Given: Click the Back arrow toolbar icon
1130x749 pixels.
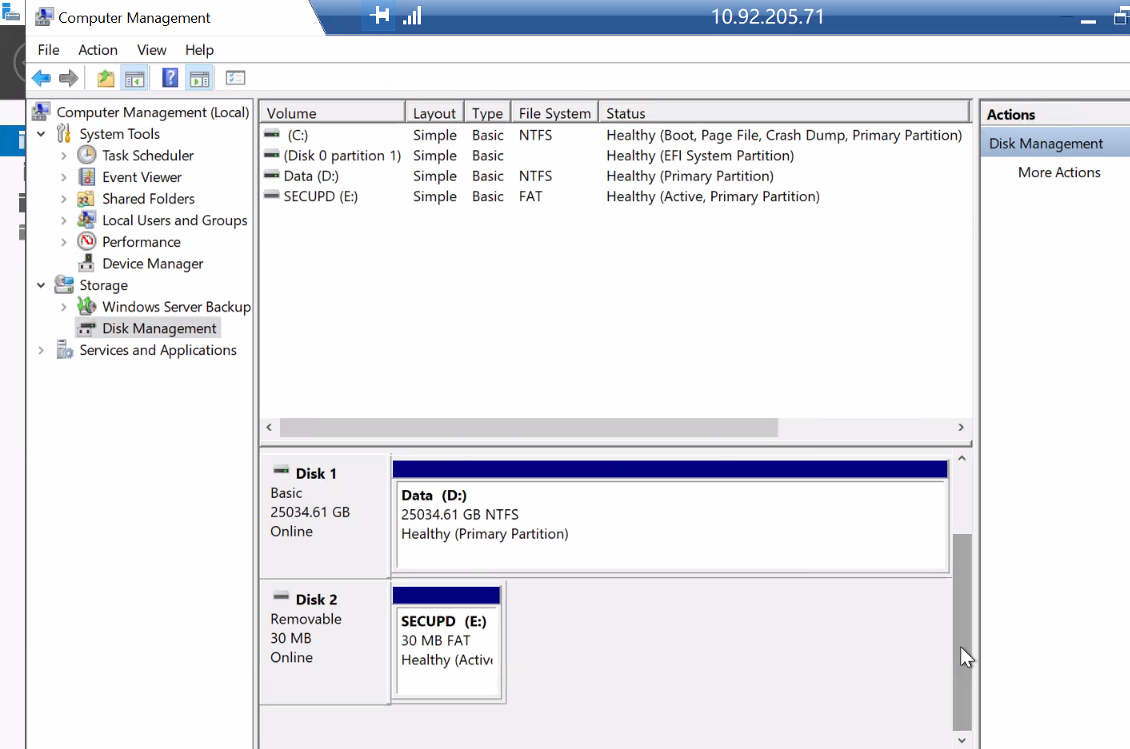Looking at the screenshot, I should coord(41,78).
